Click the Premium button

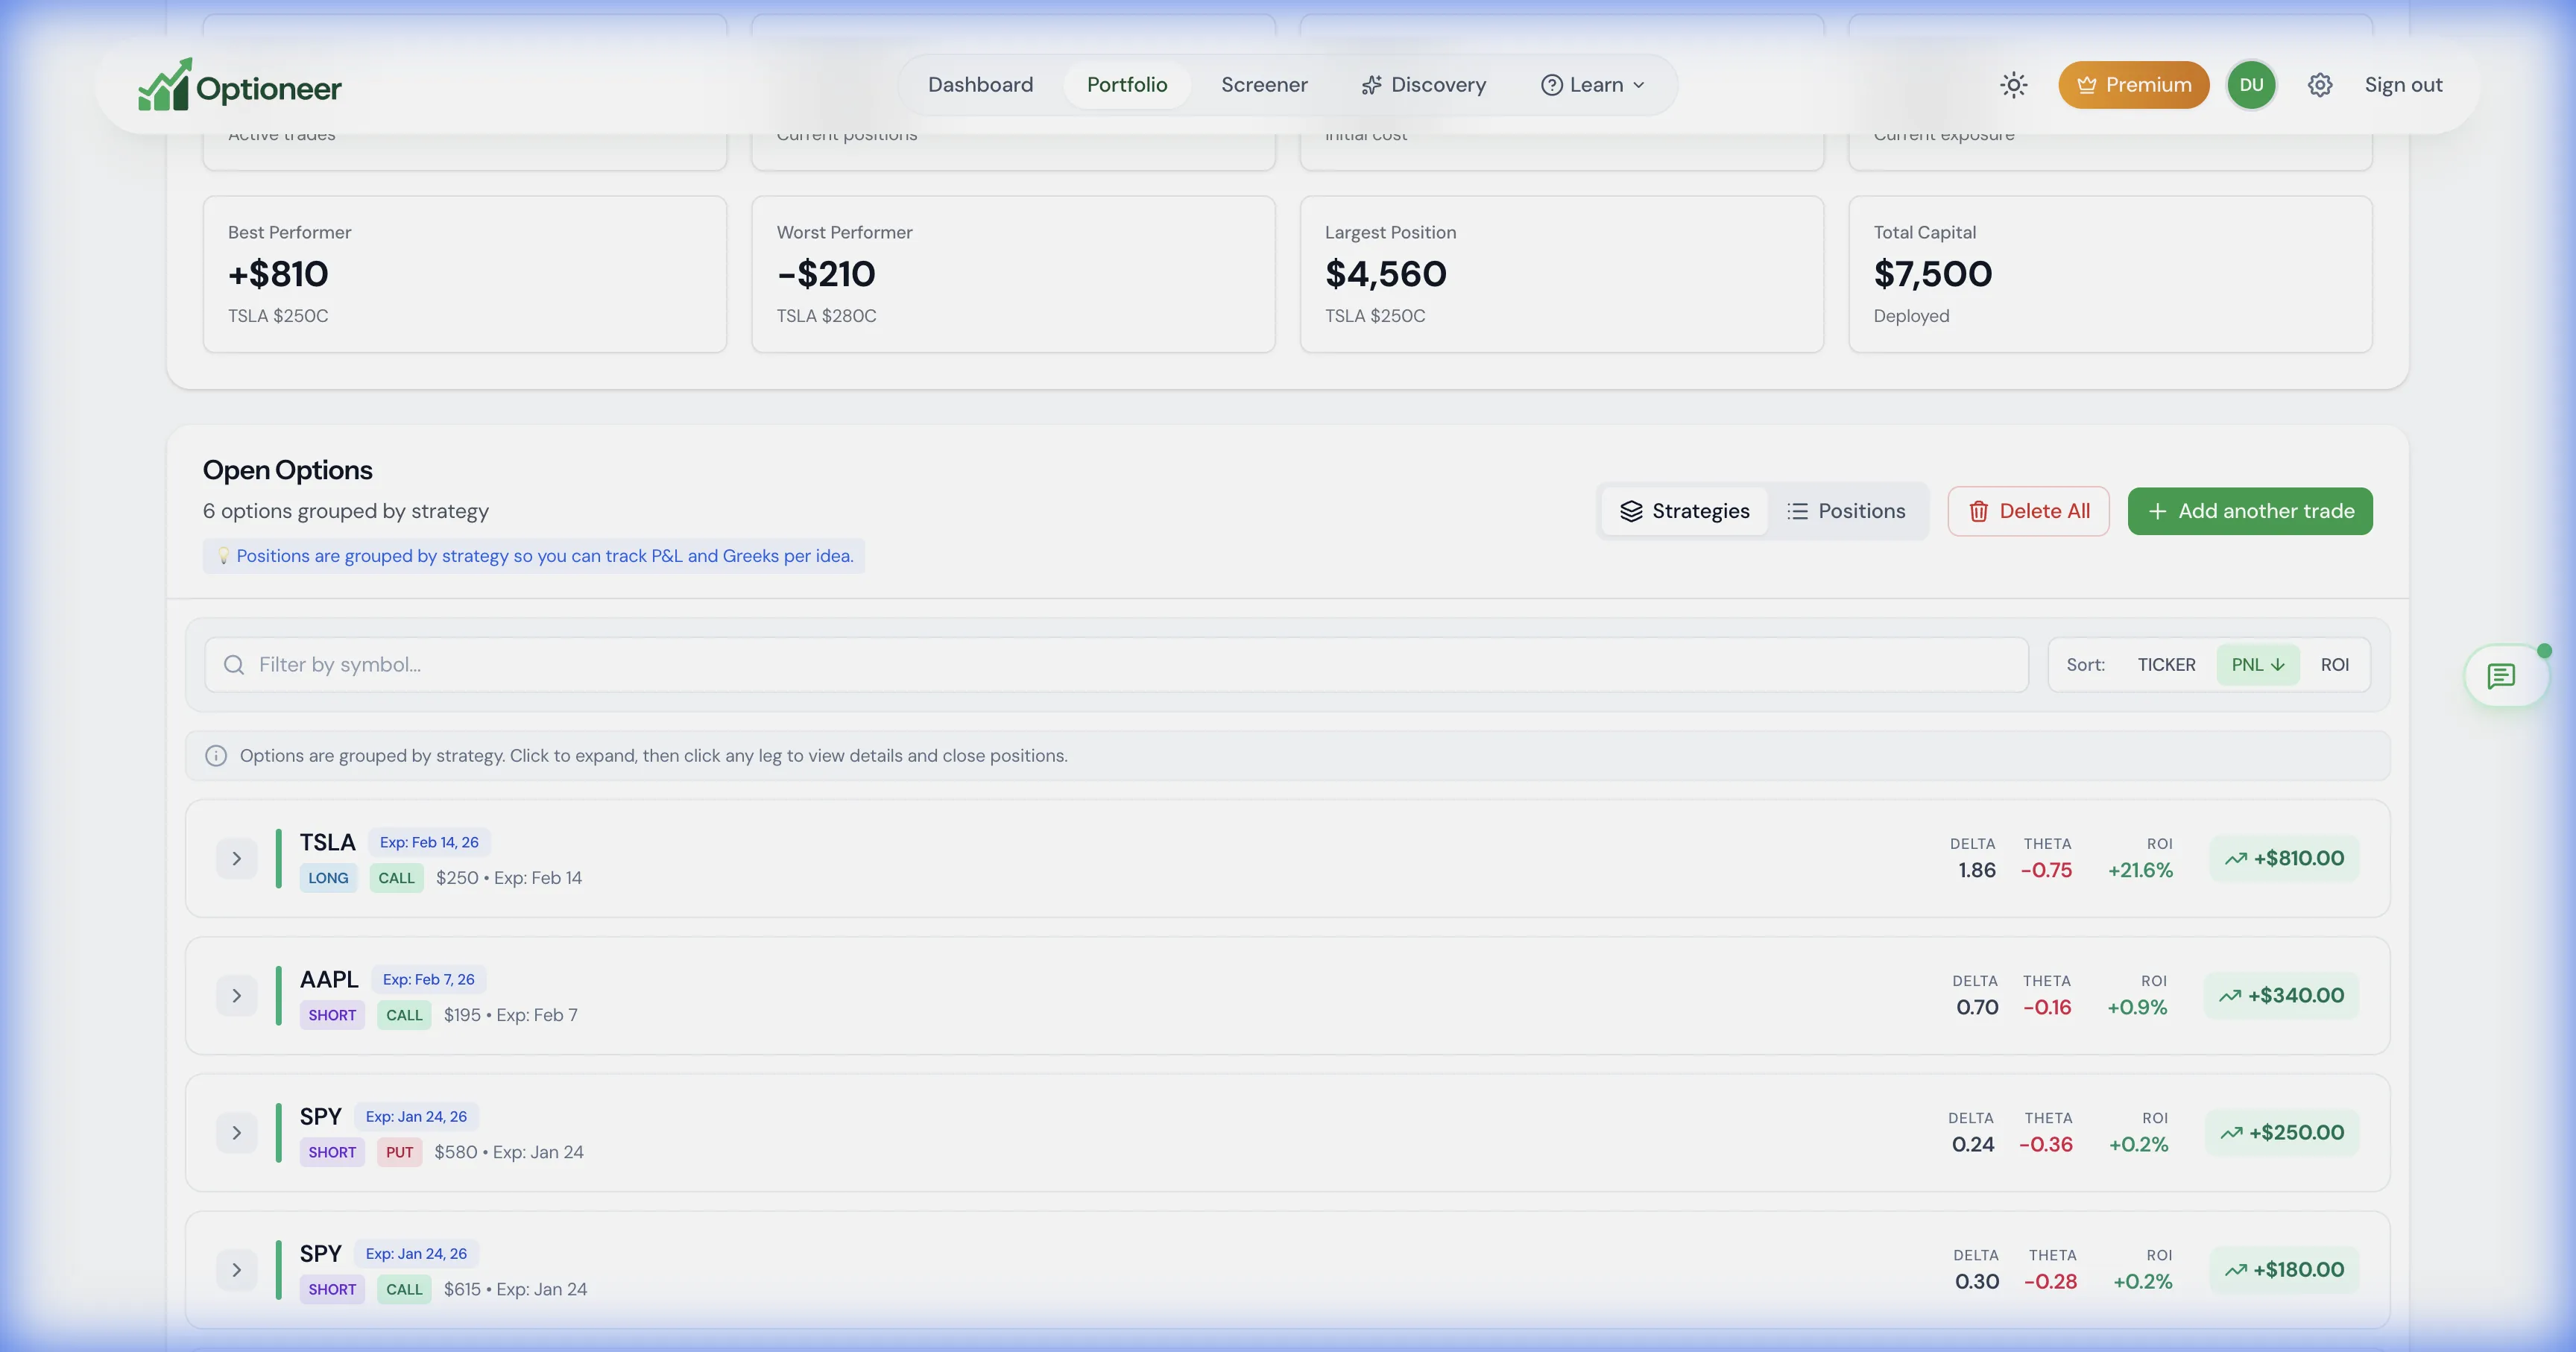(2133, 85)
